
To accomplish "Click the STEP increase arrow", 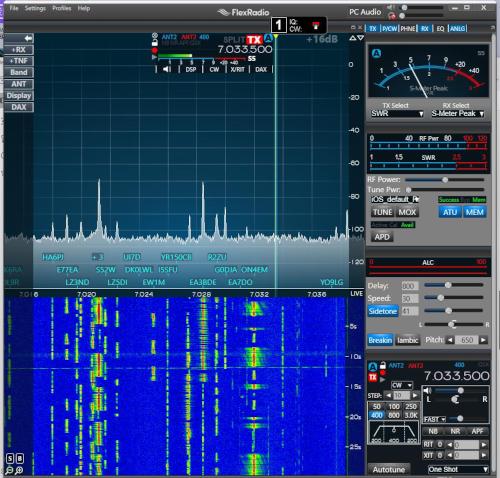I will click(415, 396).
